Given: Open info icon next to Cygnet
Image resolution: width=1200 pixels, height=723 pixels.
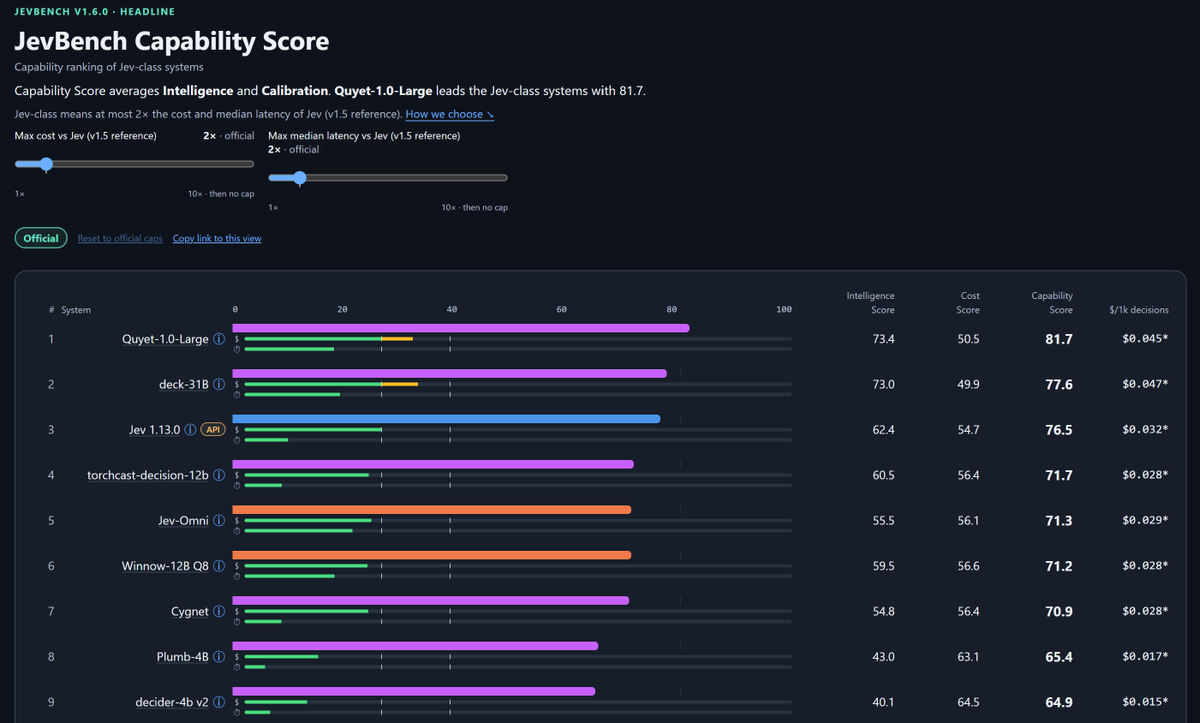Looking at the screenshot, I should (x=218, y=611).
